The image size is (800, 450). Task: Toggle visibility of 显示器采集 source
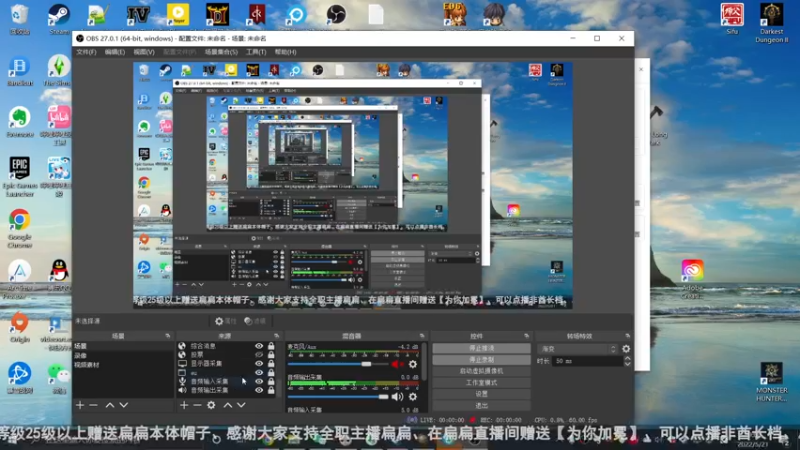pos(259,364)
